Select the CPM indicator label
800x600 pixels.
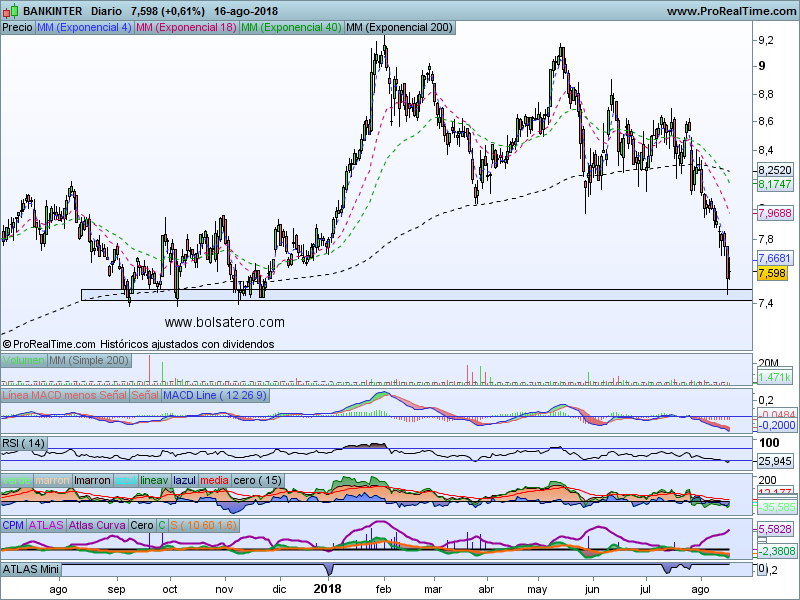(x=14, y=525)
